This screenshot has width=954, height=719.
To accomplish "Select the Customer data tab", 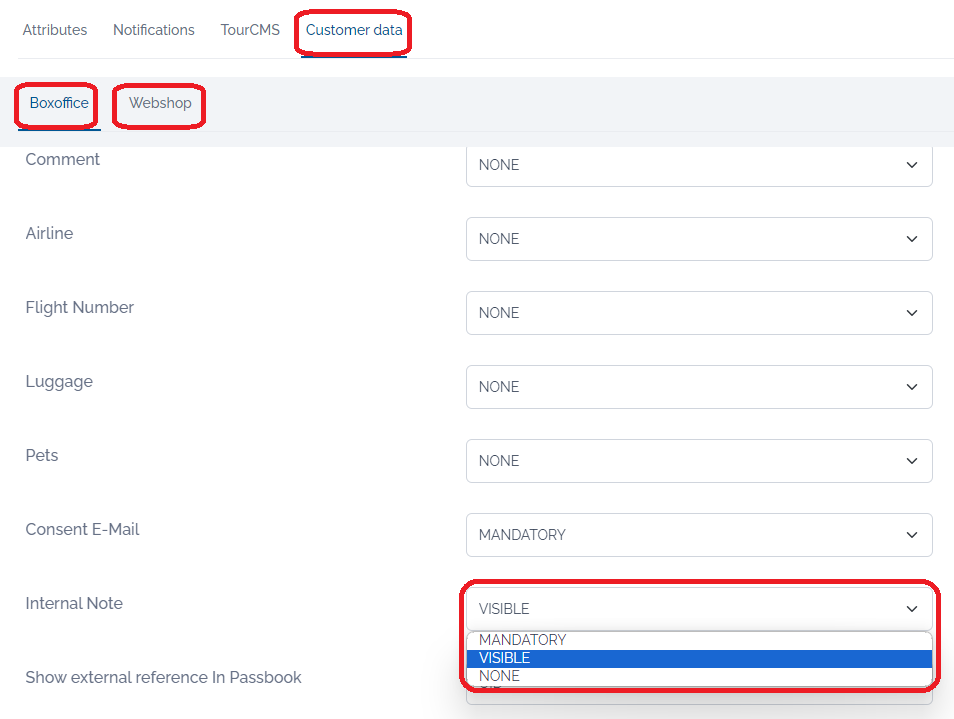I will pyautogui.click(x=354, y=30).
